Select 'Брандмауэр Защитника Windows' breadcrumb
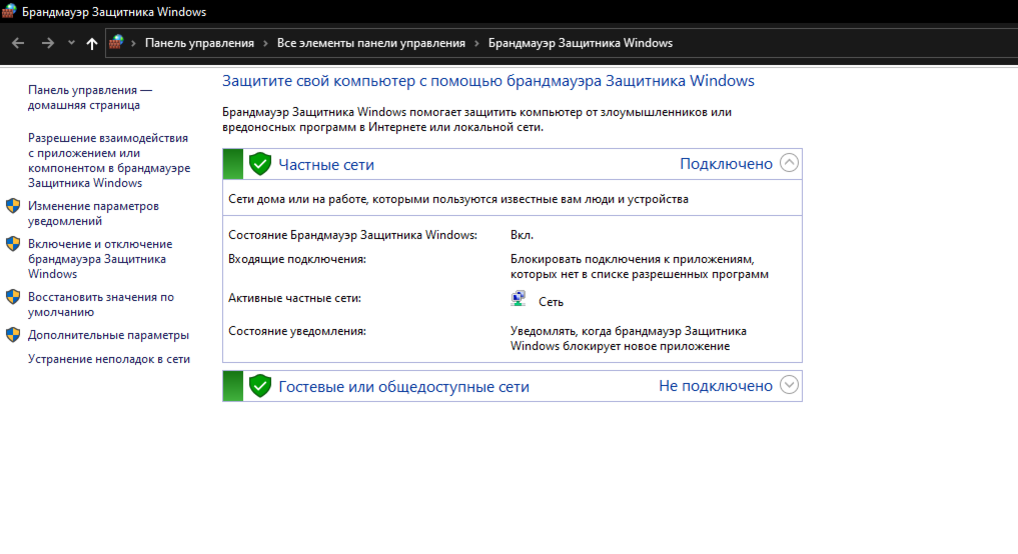1018x554 pixels. click(580, 43)
